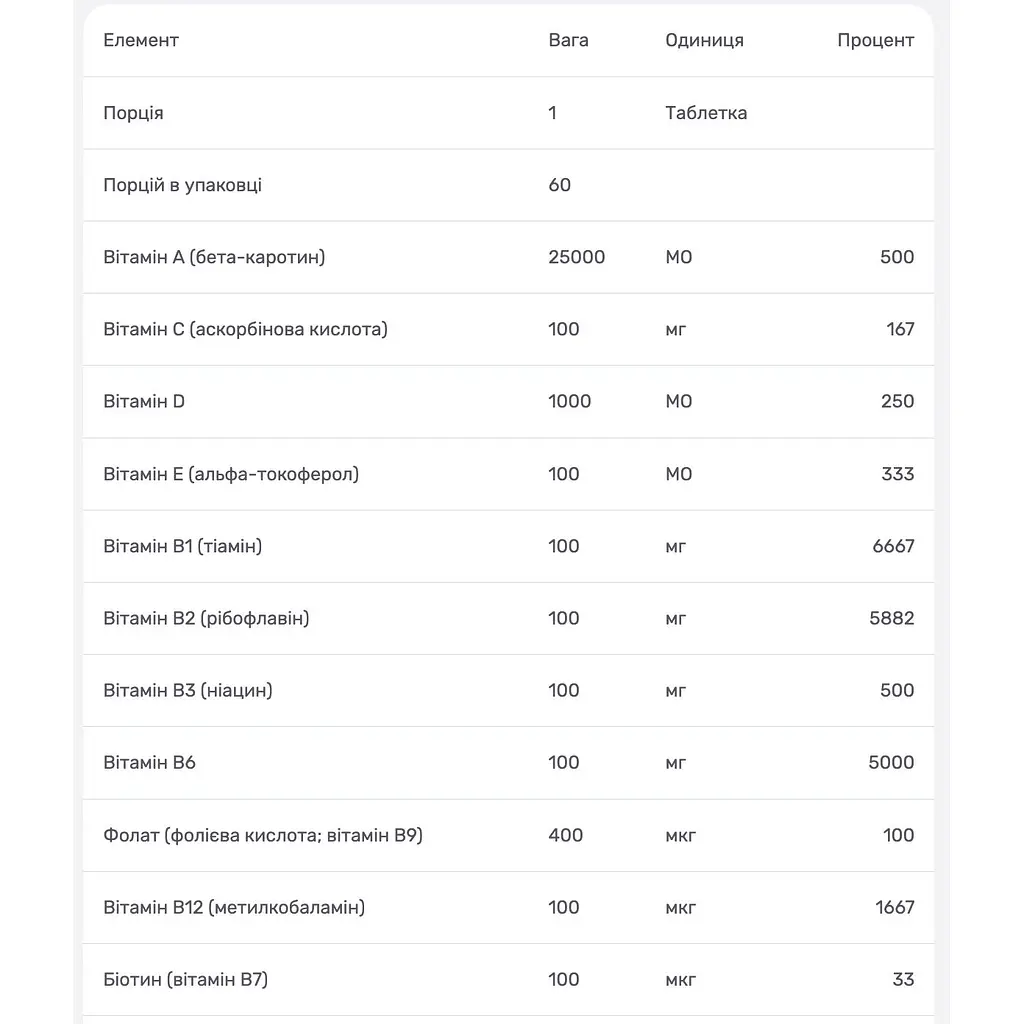Click the 25000 weight value

point(577,257)
